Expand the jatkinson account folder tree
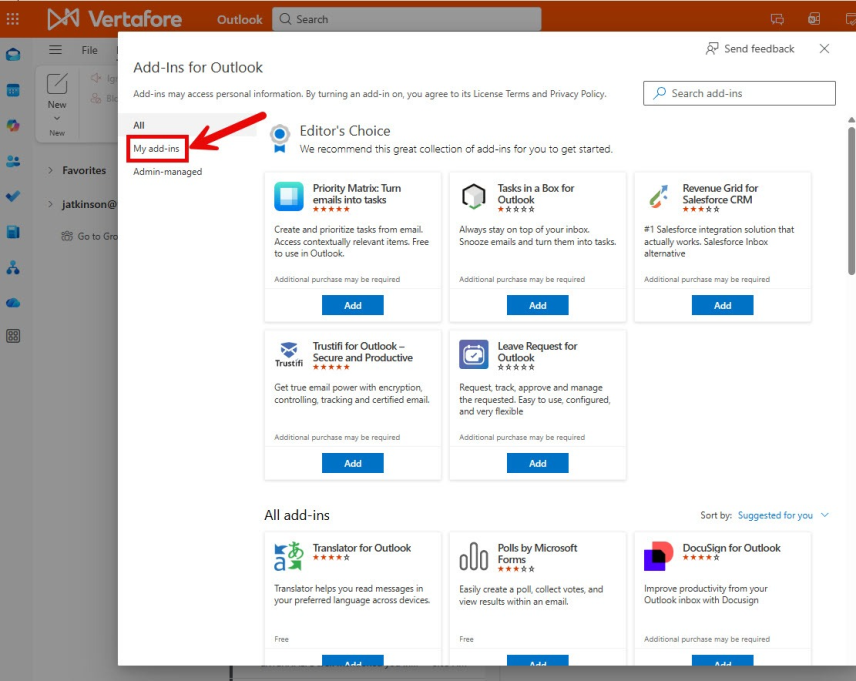Image resolution: width=856 pixels, height=681 pixels. (51, 204)
